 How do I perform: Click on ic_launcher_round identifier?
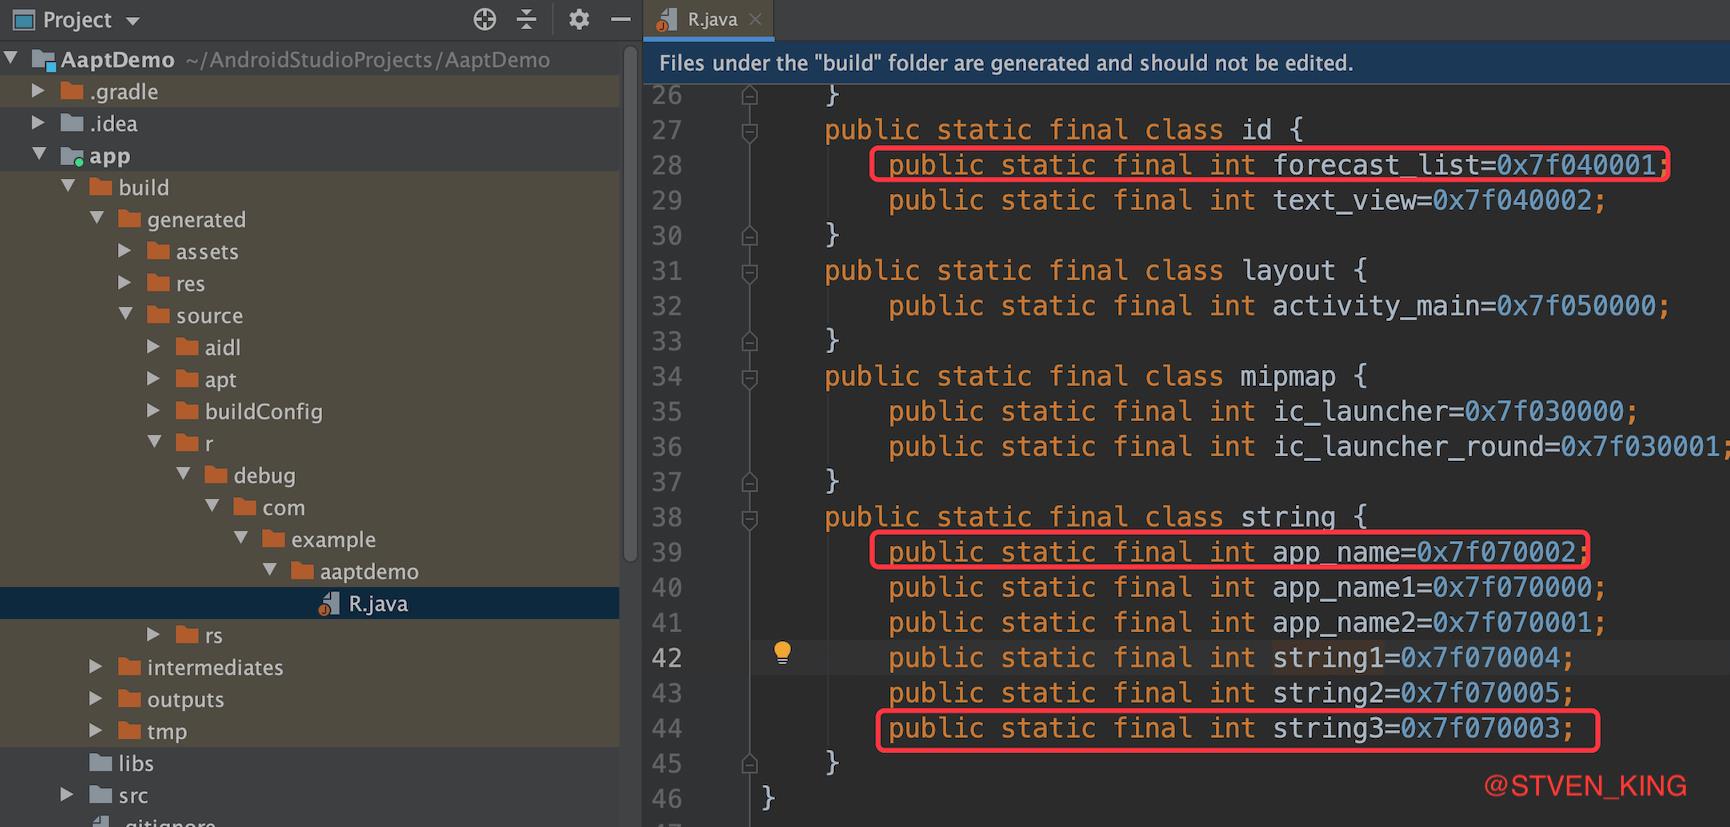tap(1408, 447)
